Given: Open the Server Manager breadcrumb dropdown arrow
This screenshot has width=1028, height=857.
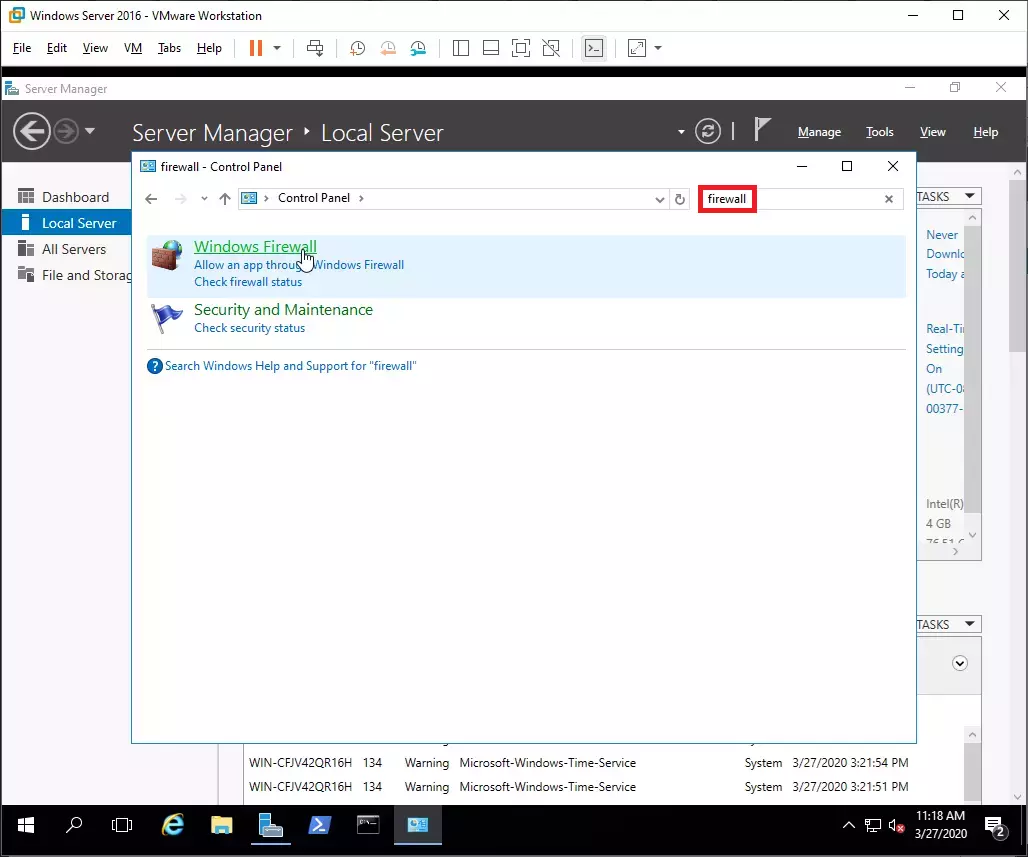Looking at the screenshot, I should 681,132.
